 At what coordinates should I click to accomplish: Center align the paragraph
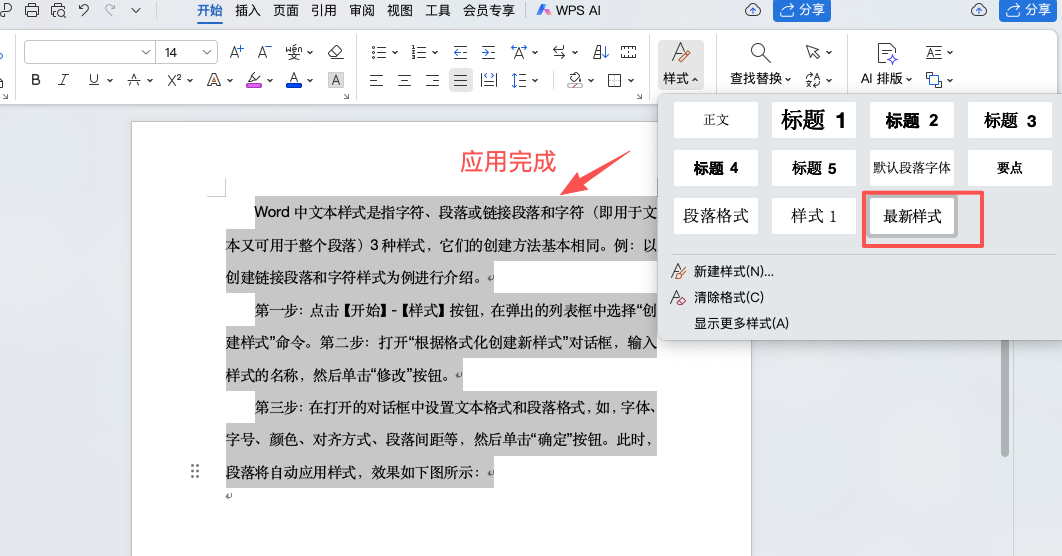coord(404,81)
